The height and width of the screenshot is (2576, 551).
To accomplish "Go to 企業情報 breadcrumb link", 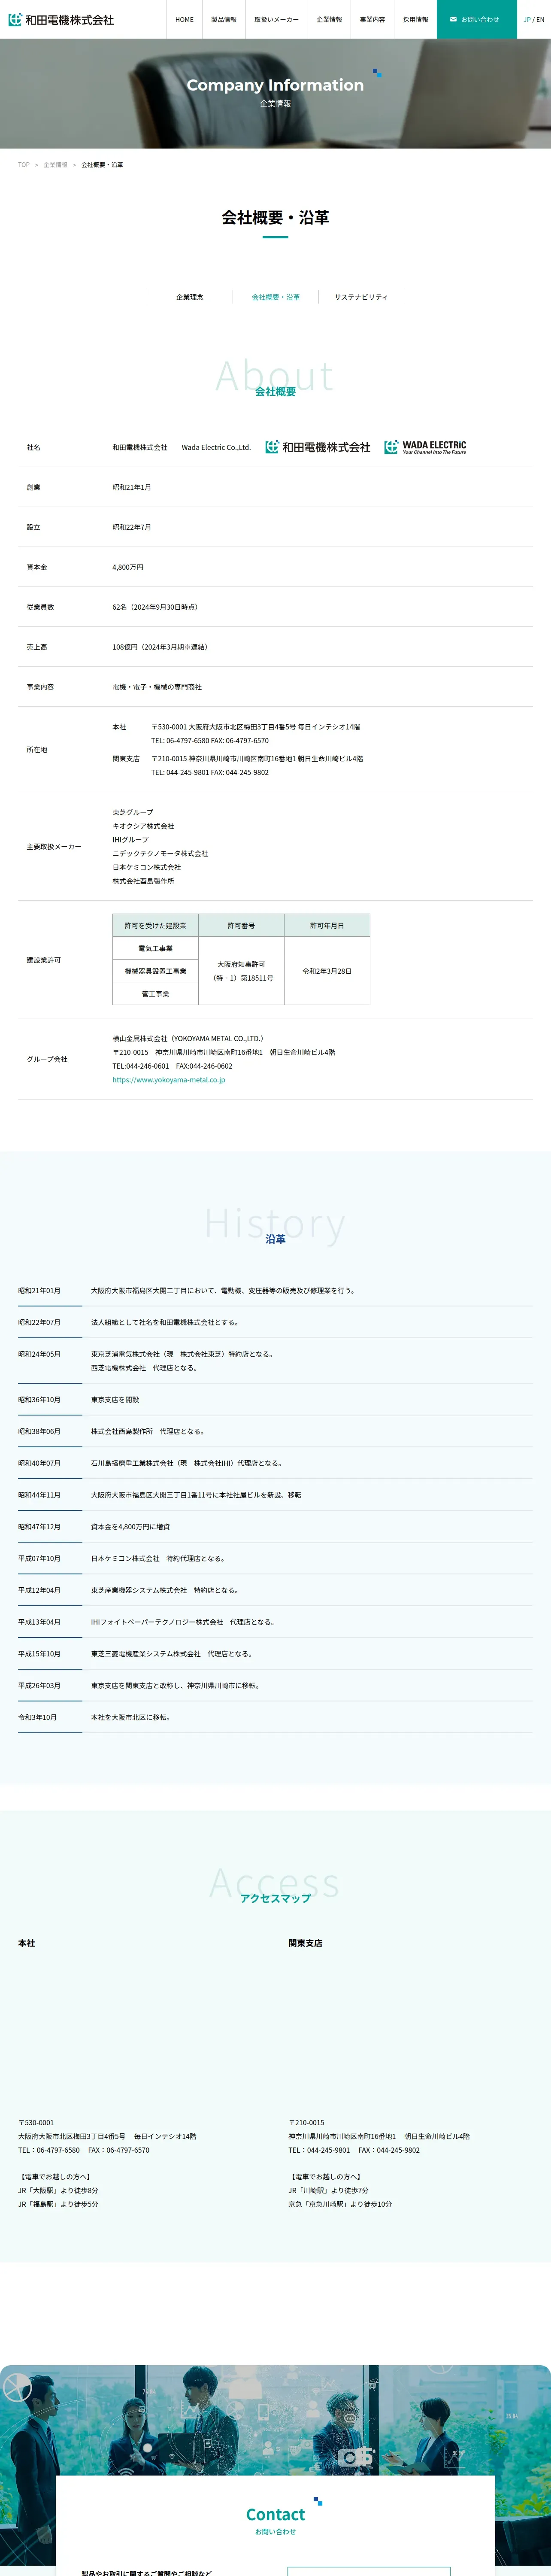I will click(55, 165).
